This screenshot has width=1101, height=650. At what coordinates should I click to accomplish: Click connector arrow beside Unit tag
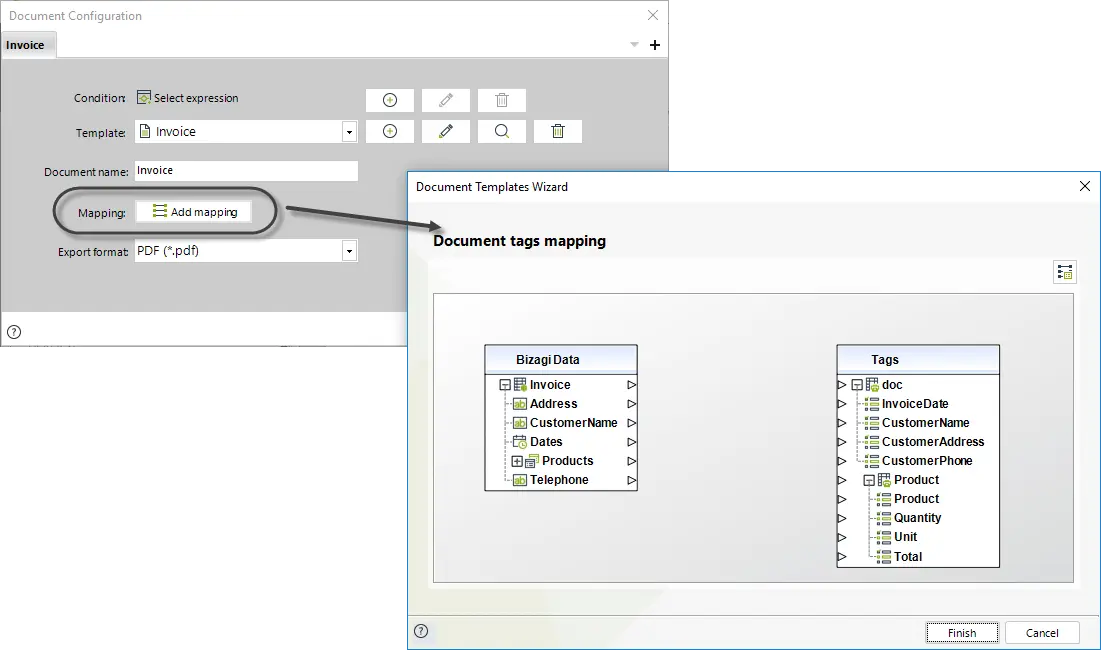842,537
